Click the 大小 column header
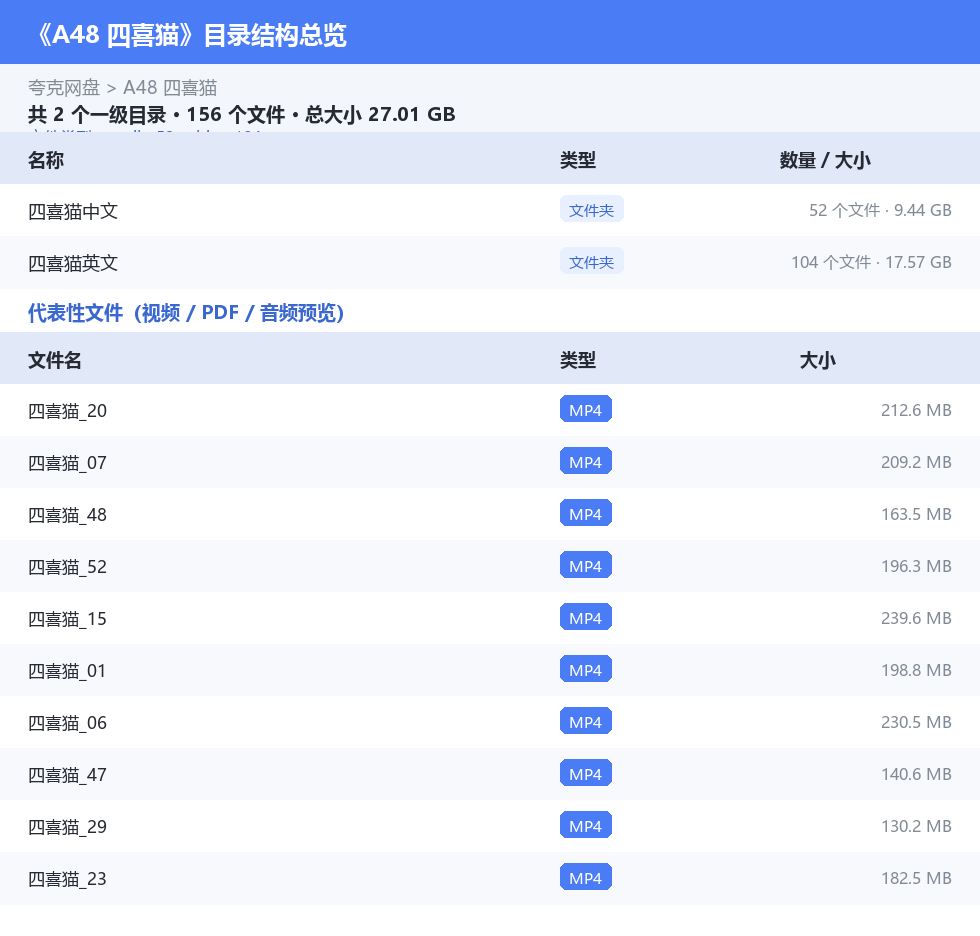 click(818, 360)
